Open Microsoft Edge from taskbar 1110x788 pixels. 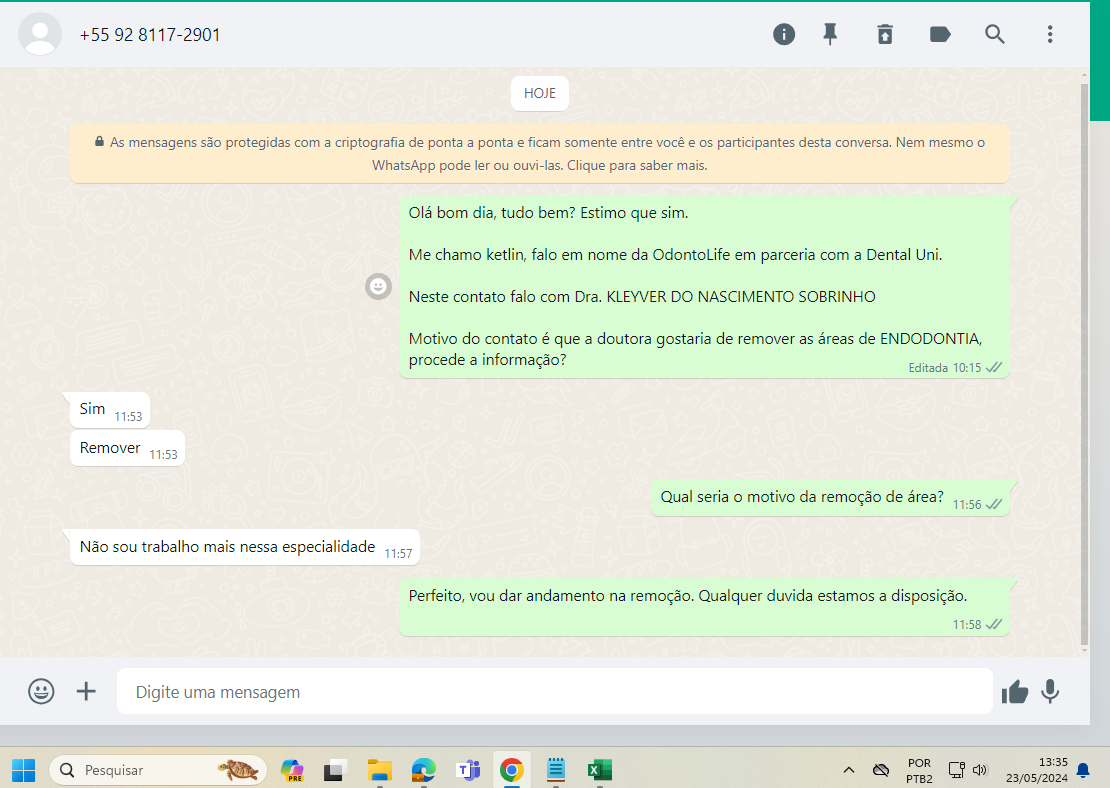423,770
